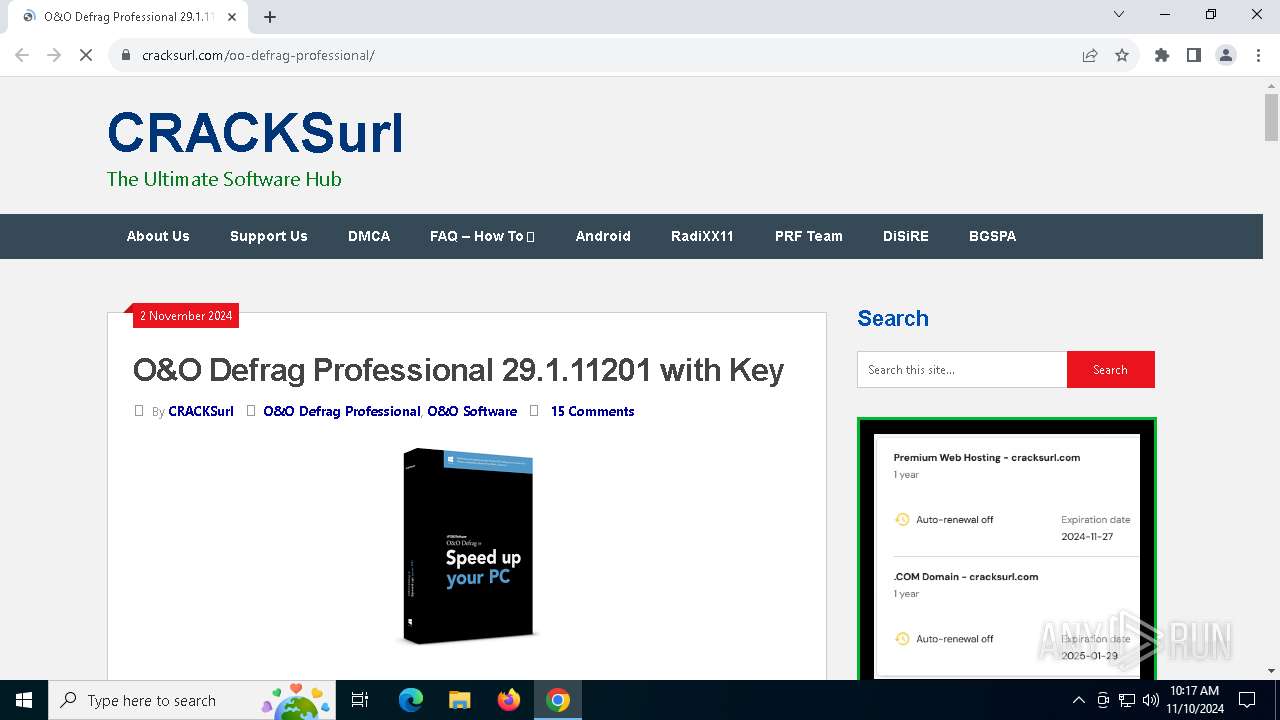The image size is (1280, 720).
Task: Close the O&O Defrag tab
Action: point(233,16)
